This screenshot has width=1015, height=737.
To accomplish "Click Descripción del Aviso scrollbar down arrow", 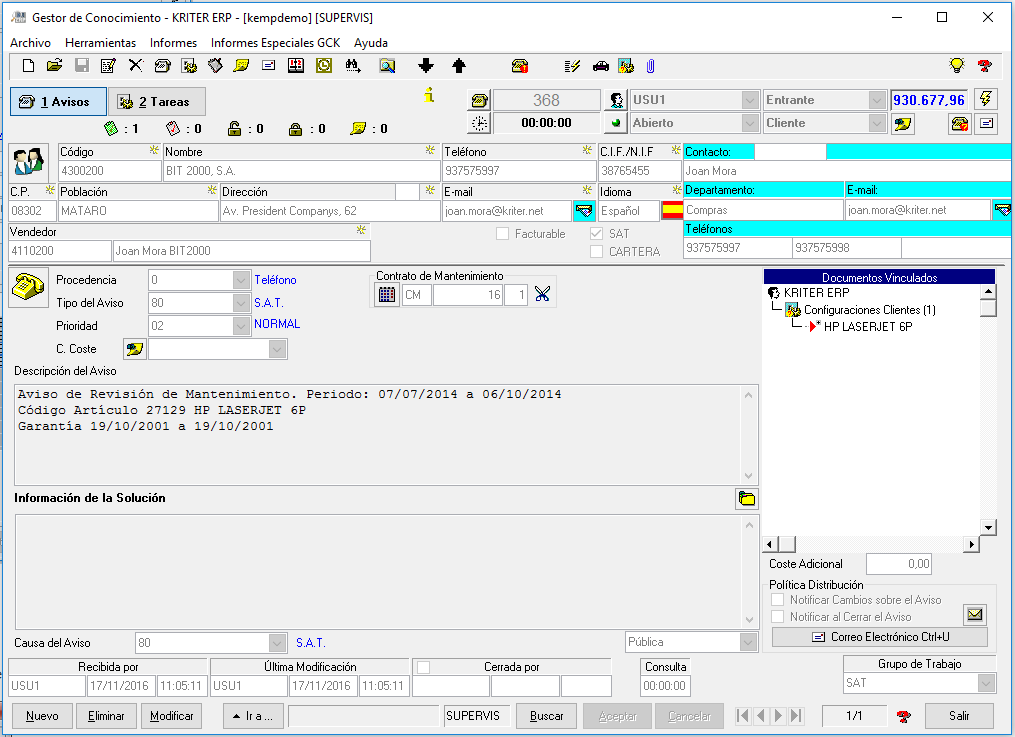I will coord(748,476).
